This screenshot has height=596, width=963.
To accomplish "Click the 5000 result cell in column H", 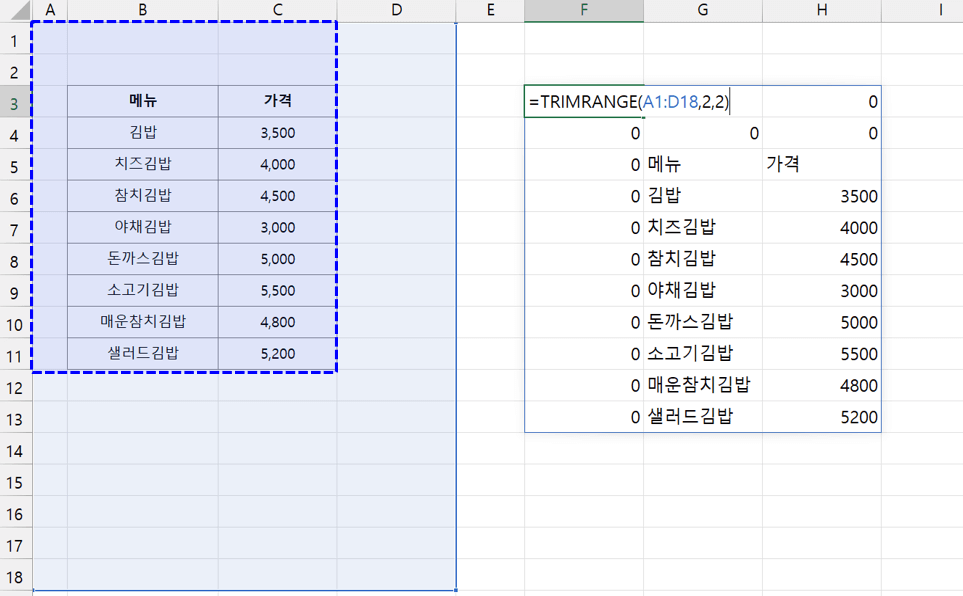I will (822, 322).
